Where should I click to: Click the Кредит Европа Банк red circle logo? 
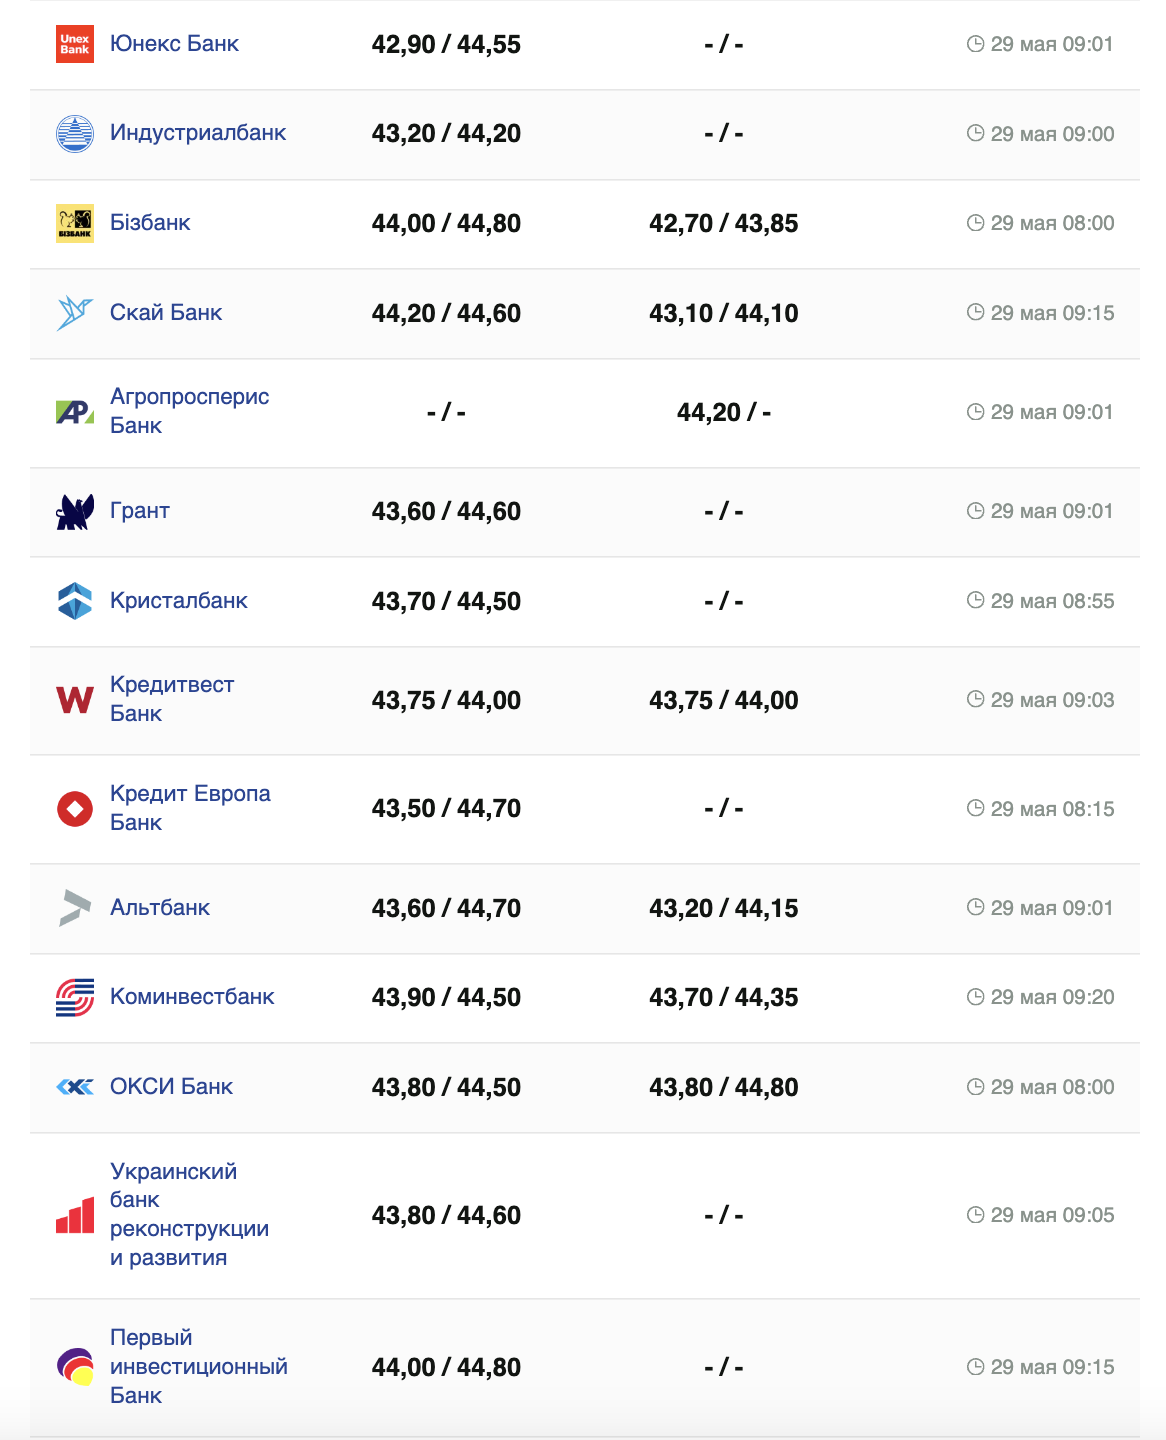tap(75, 808)
